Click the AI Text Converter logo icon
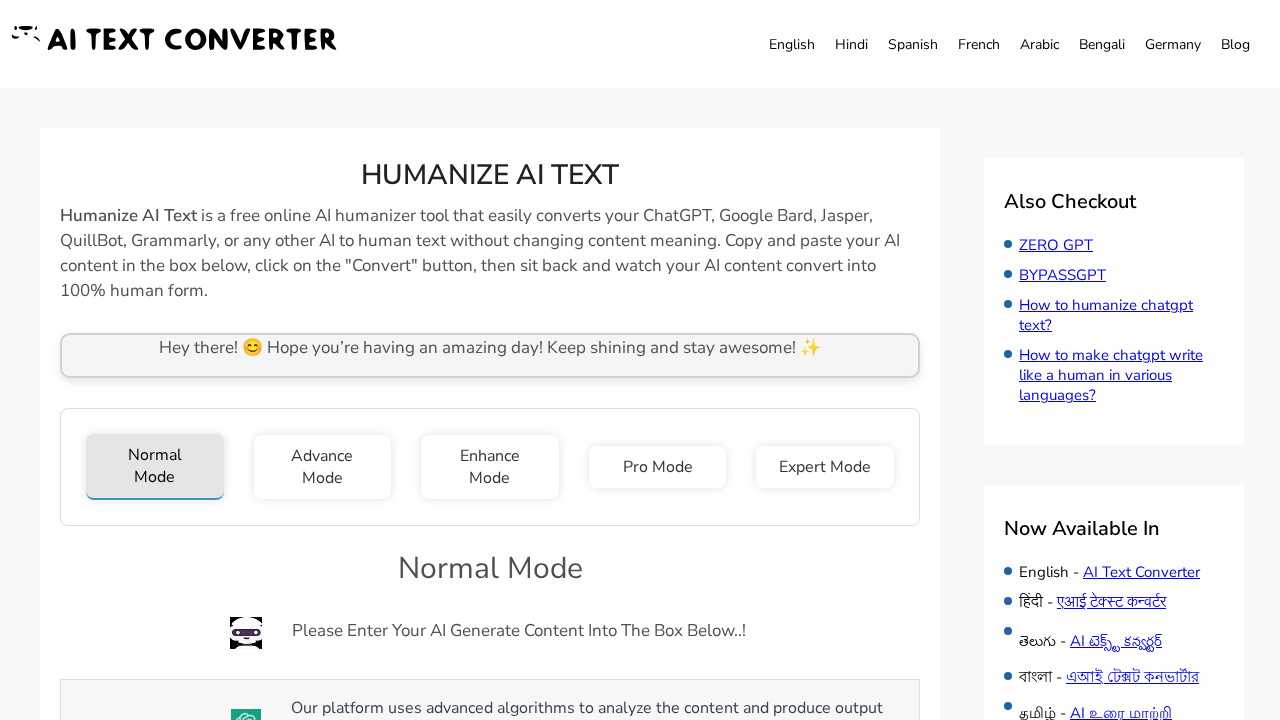Image resolution: width=1280 pixels, height=720 pixels. click(x=25, y=33)
